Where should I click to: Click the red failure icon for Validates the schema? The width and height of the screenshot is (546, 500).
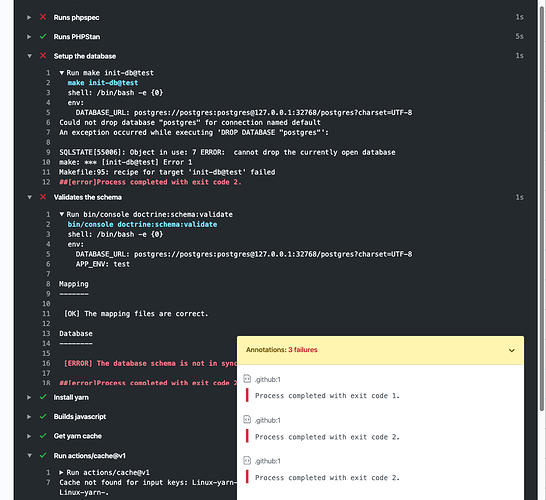click(43, 197)
